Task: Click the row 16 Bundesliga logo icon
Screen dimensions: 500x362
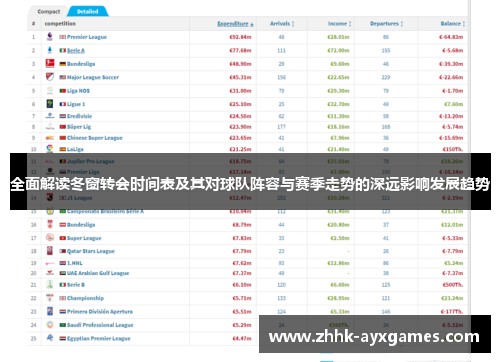Action: coord(50,224)
